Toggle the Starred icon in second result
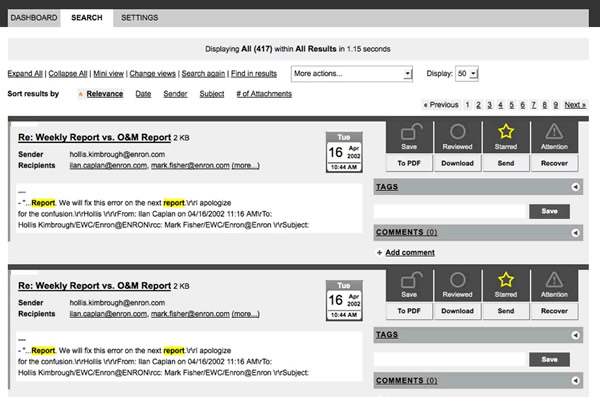 click(506, 285)
